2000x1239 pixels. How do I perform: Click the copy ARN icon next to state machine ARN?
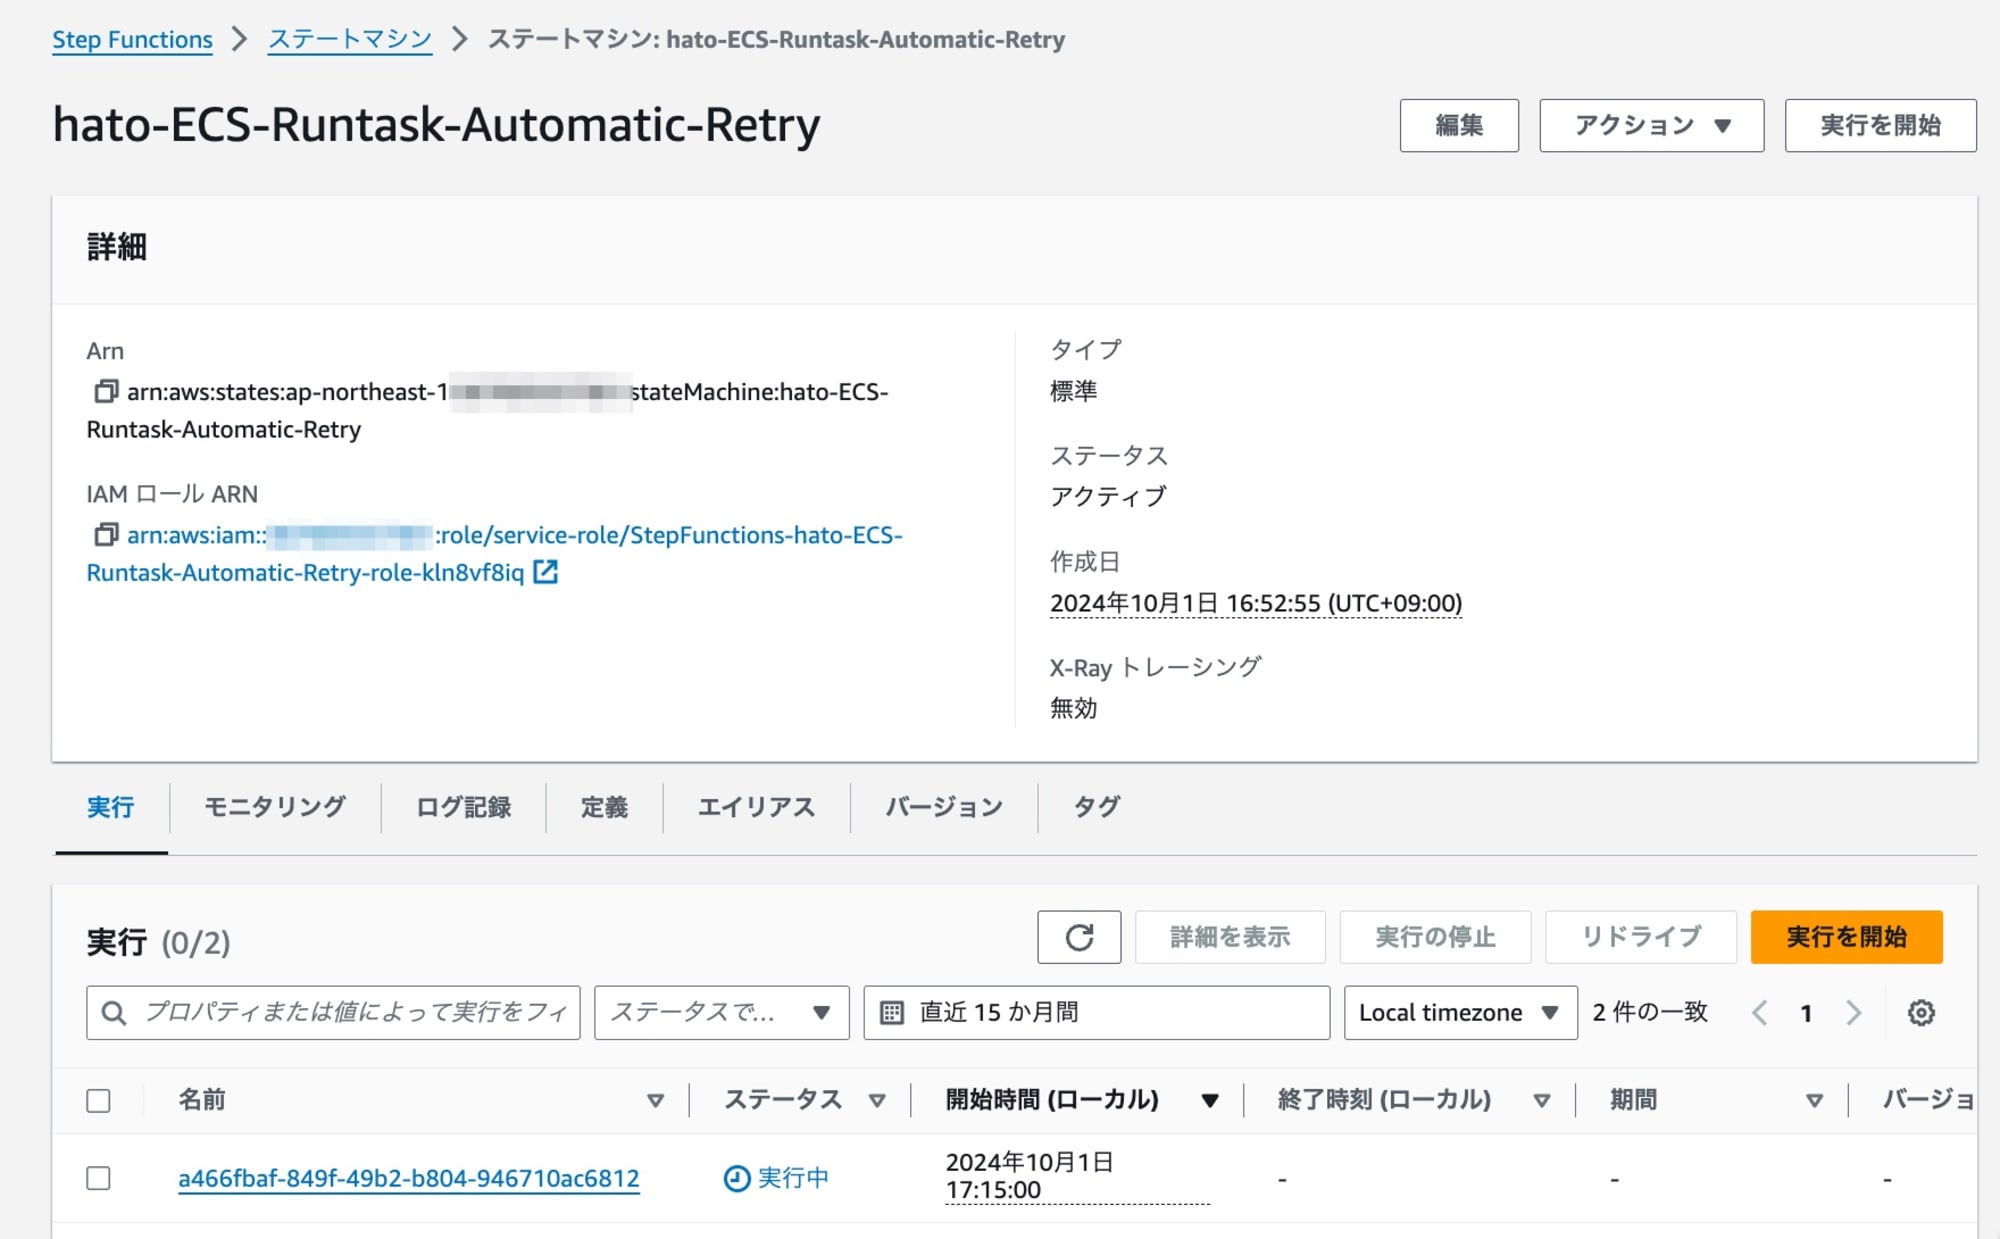(x=104, y=390)
